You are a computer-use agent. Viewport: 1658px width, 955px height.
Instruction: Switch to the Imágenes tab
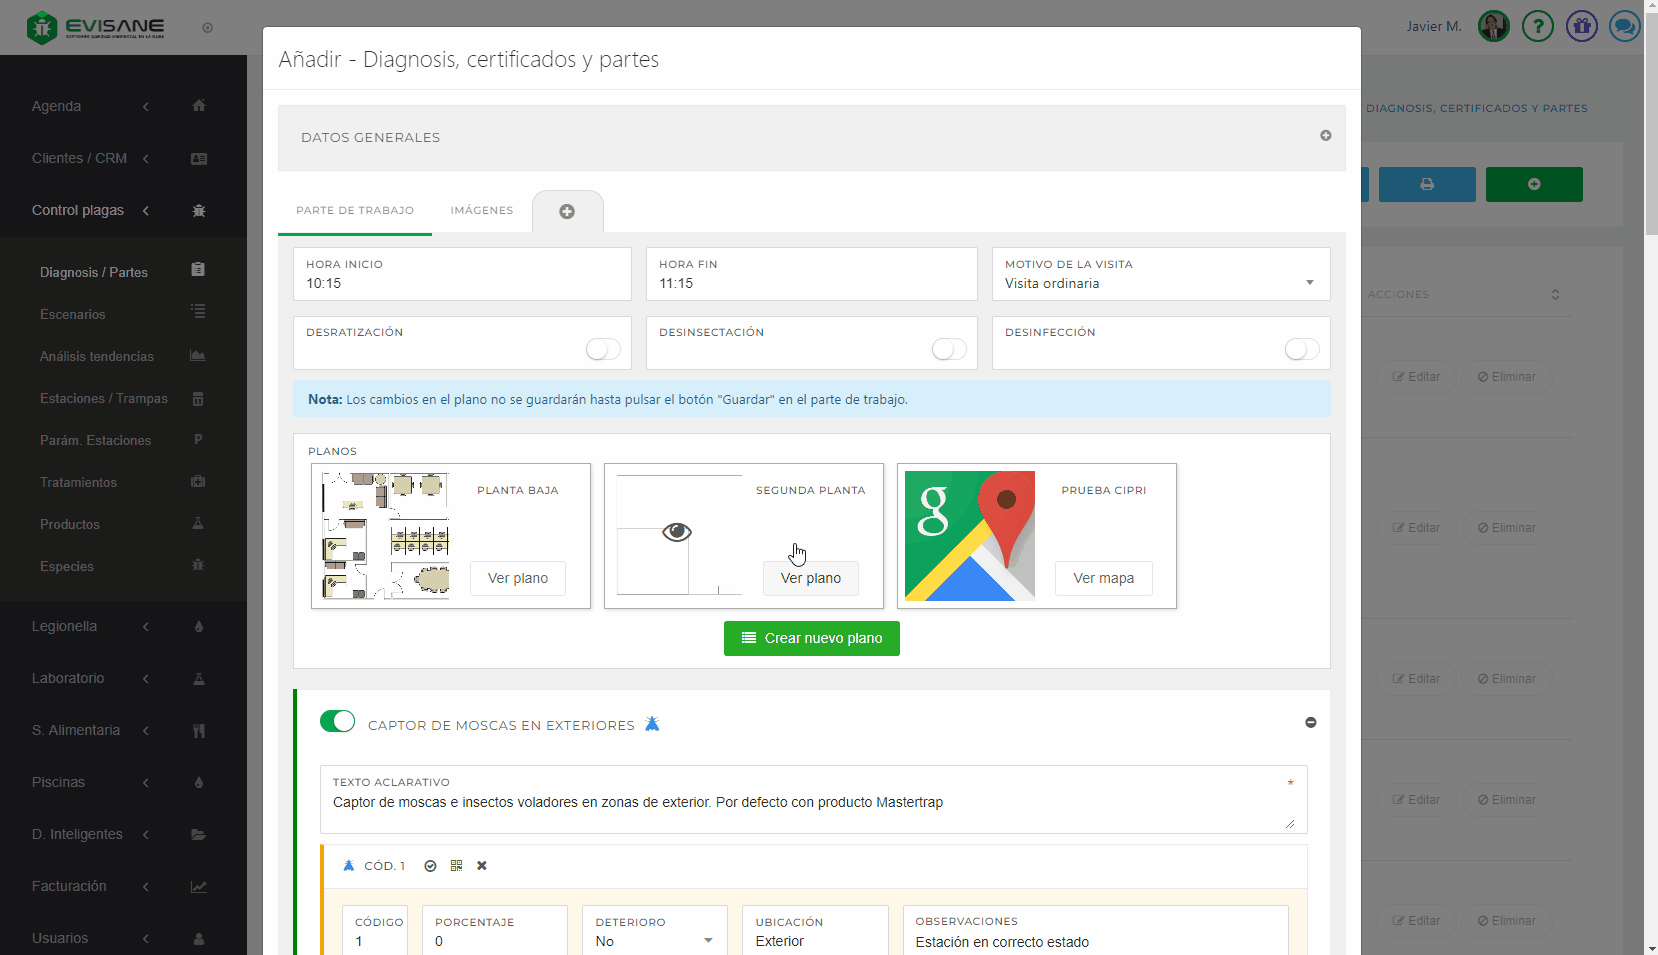[x=481, y=211]
